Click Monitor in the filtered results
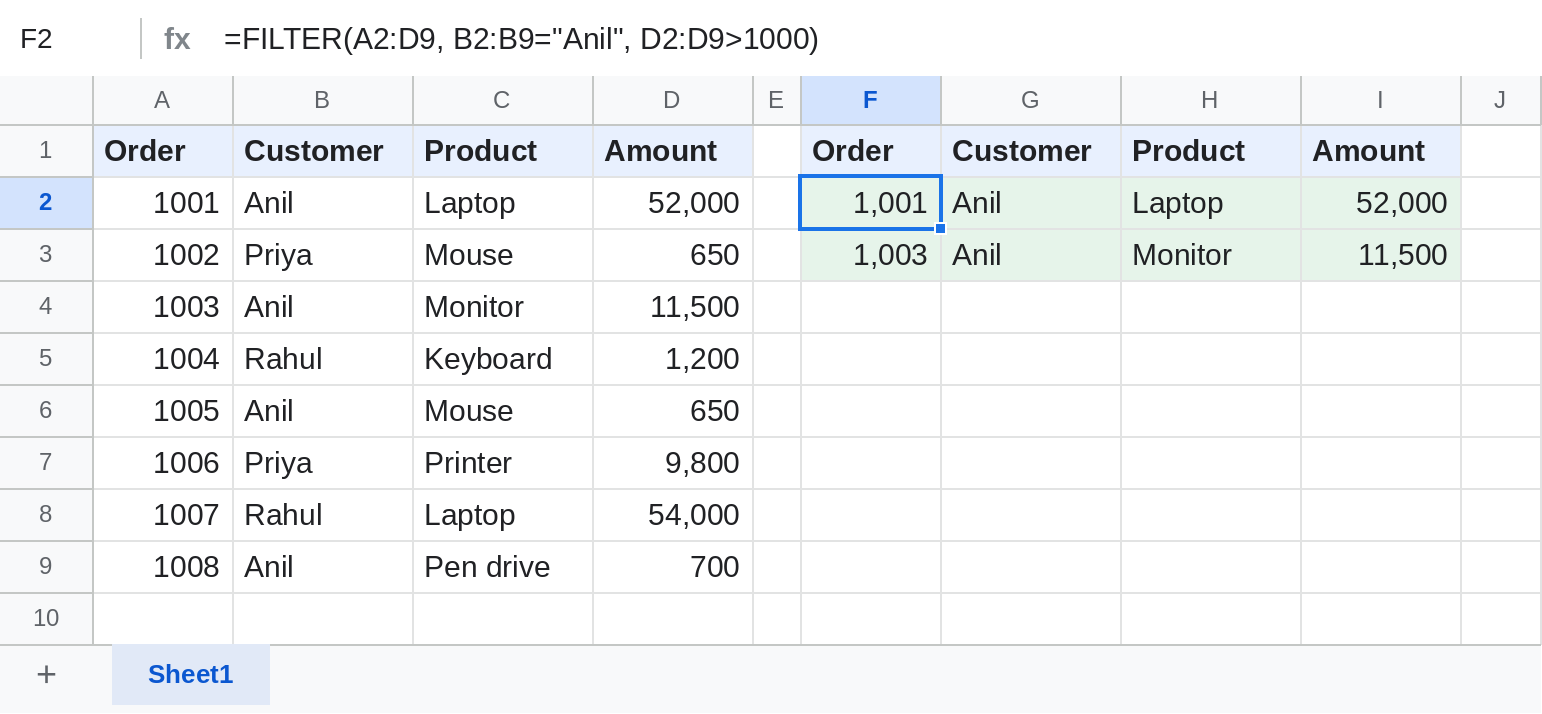 [1211, 255]
